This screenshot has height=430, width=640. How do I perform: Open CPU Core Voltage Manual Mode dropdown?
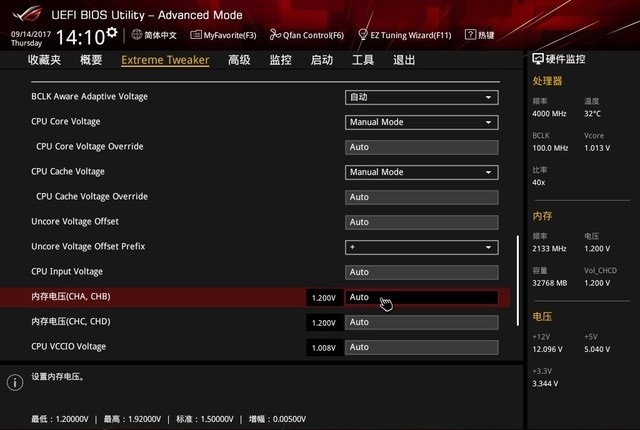421,122
